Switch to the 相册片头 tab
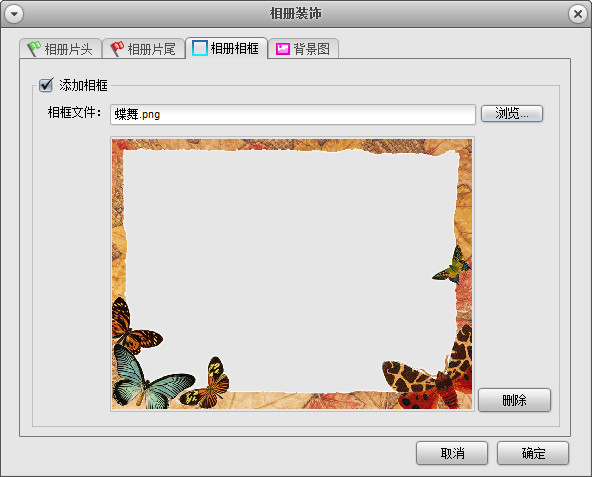 60,49
